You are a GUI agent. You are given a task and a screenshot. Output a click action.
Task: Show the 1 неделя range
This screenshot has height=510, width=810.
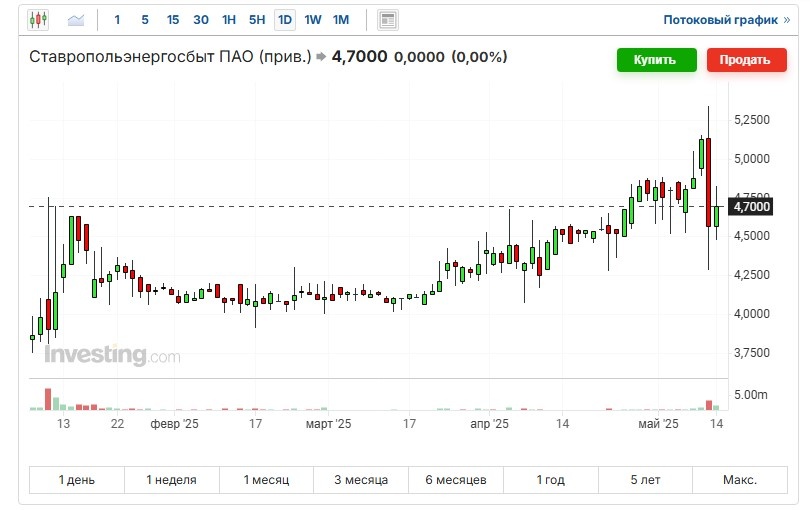(x=172, y=480)
